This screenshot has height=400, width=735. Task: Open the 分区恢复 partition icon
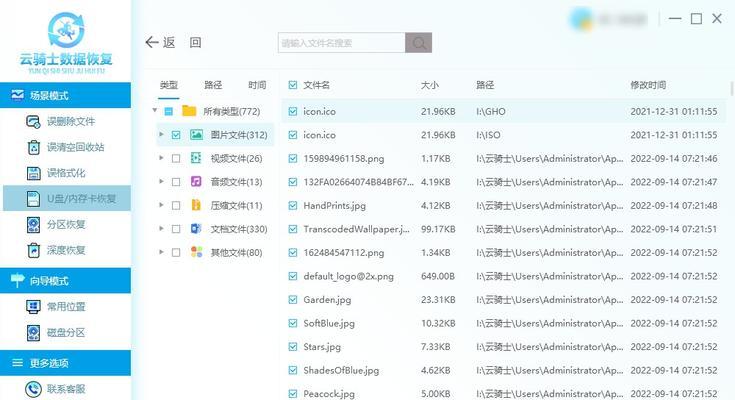coord(33,225)
